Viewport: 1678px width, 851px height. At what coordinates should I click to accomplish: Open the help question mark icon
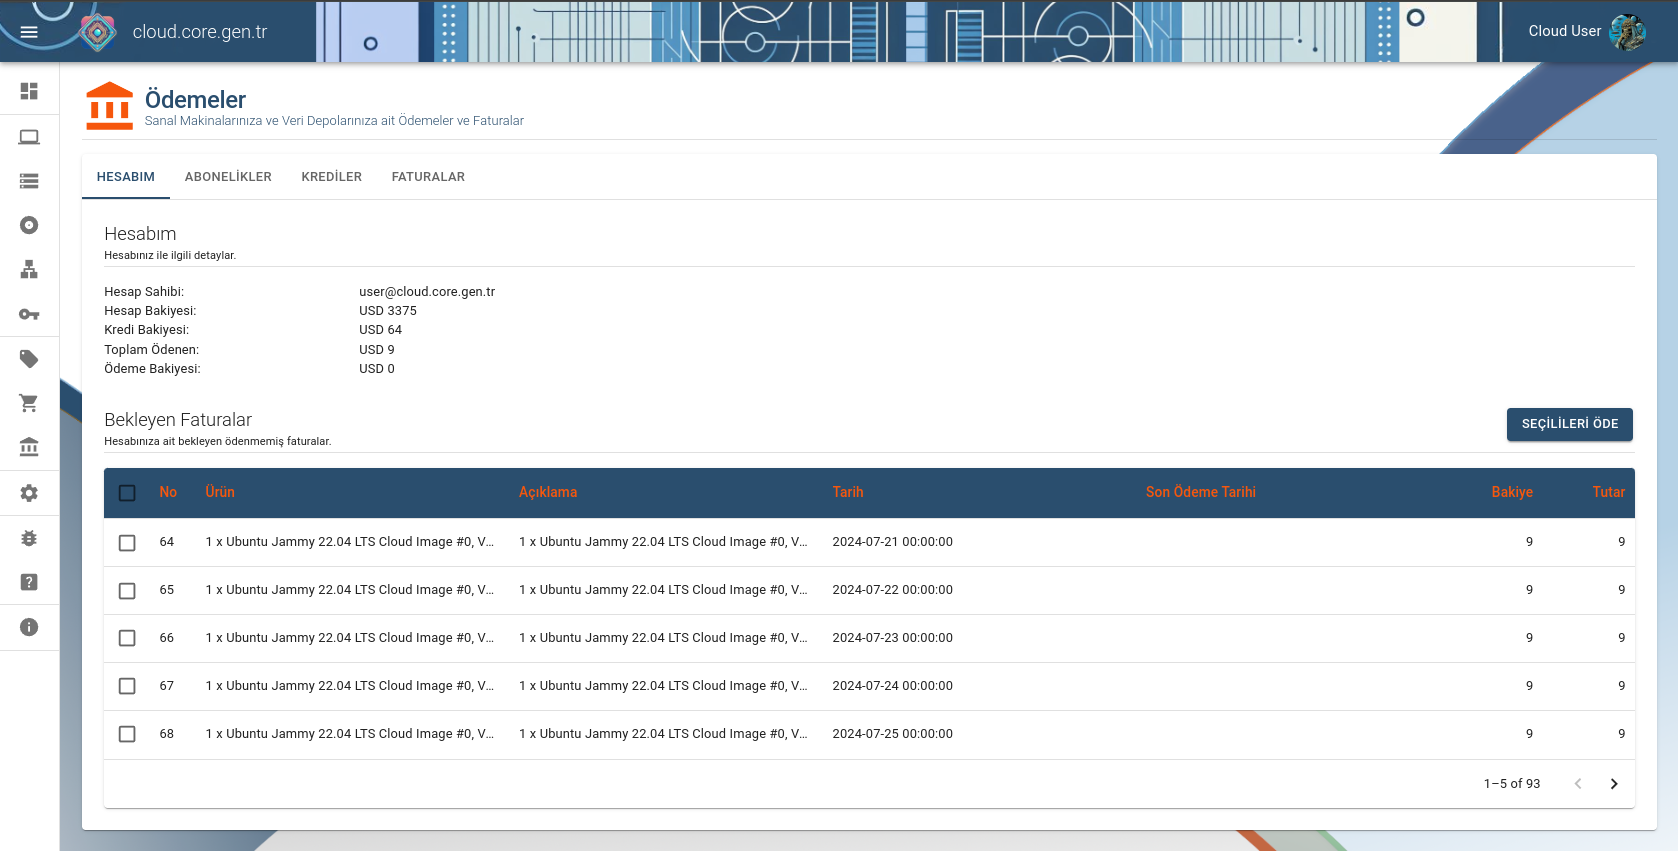29,582
